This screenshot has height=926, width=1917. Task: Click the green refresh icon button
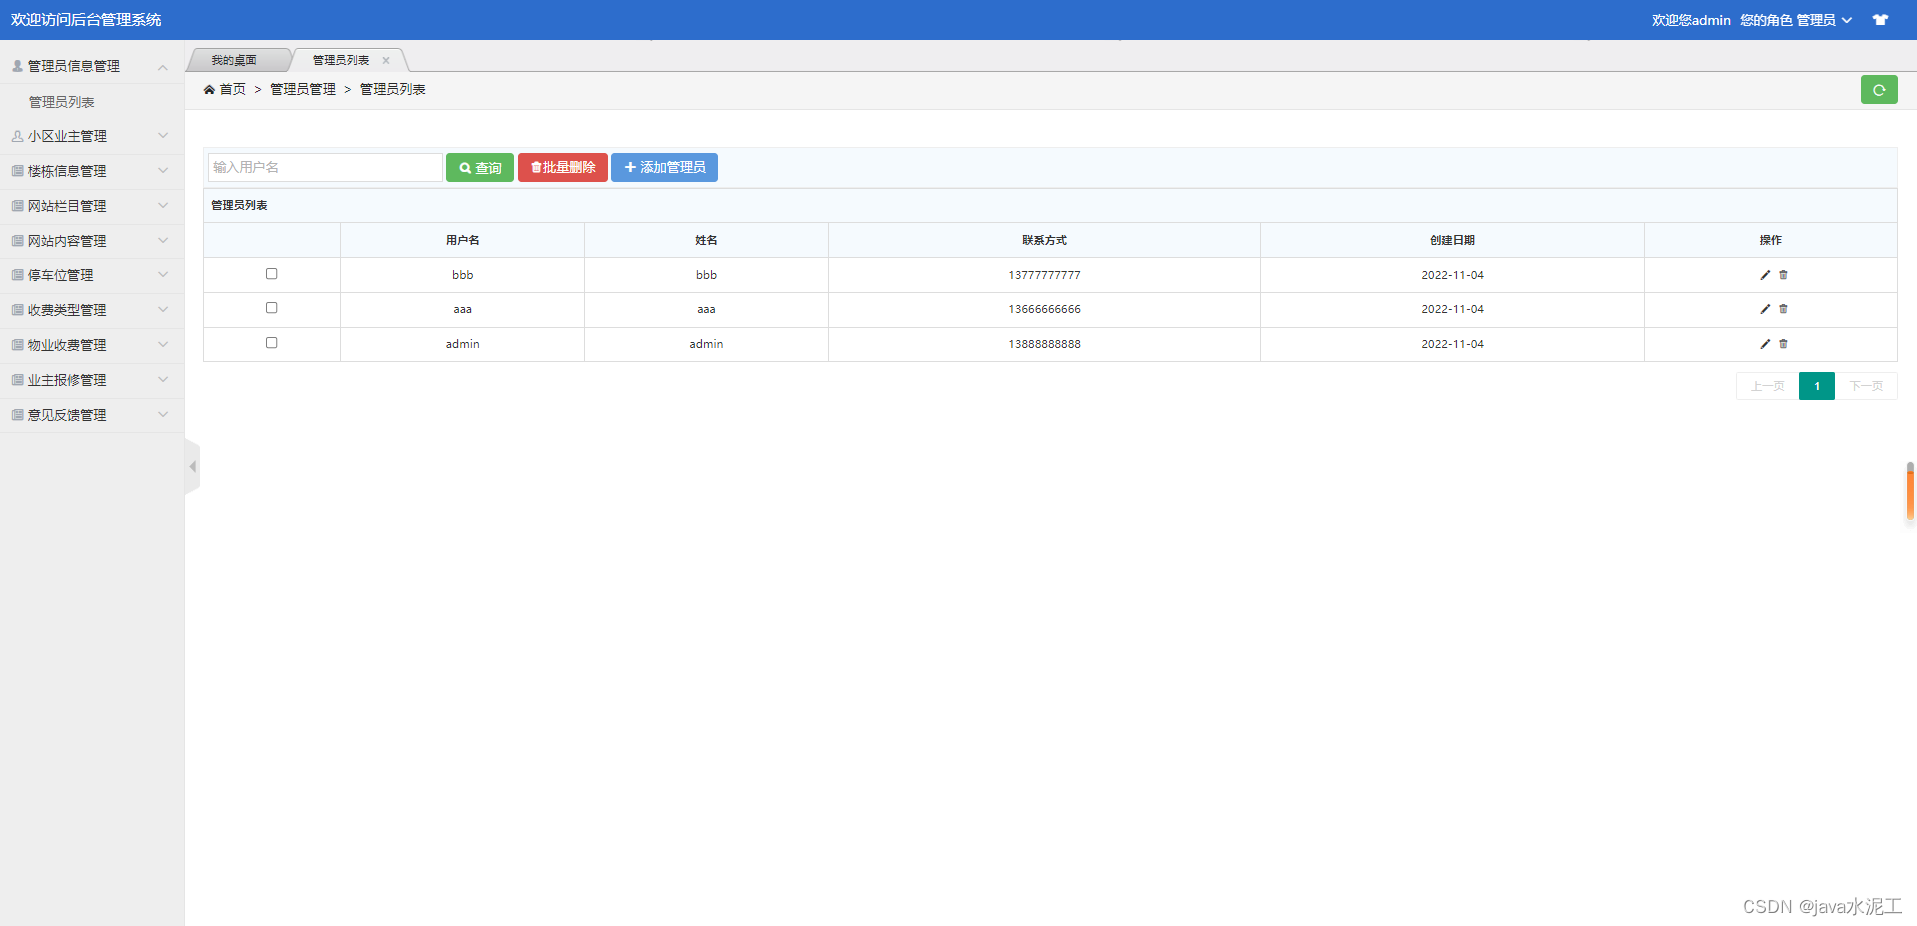coord(1879,90)
